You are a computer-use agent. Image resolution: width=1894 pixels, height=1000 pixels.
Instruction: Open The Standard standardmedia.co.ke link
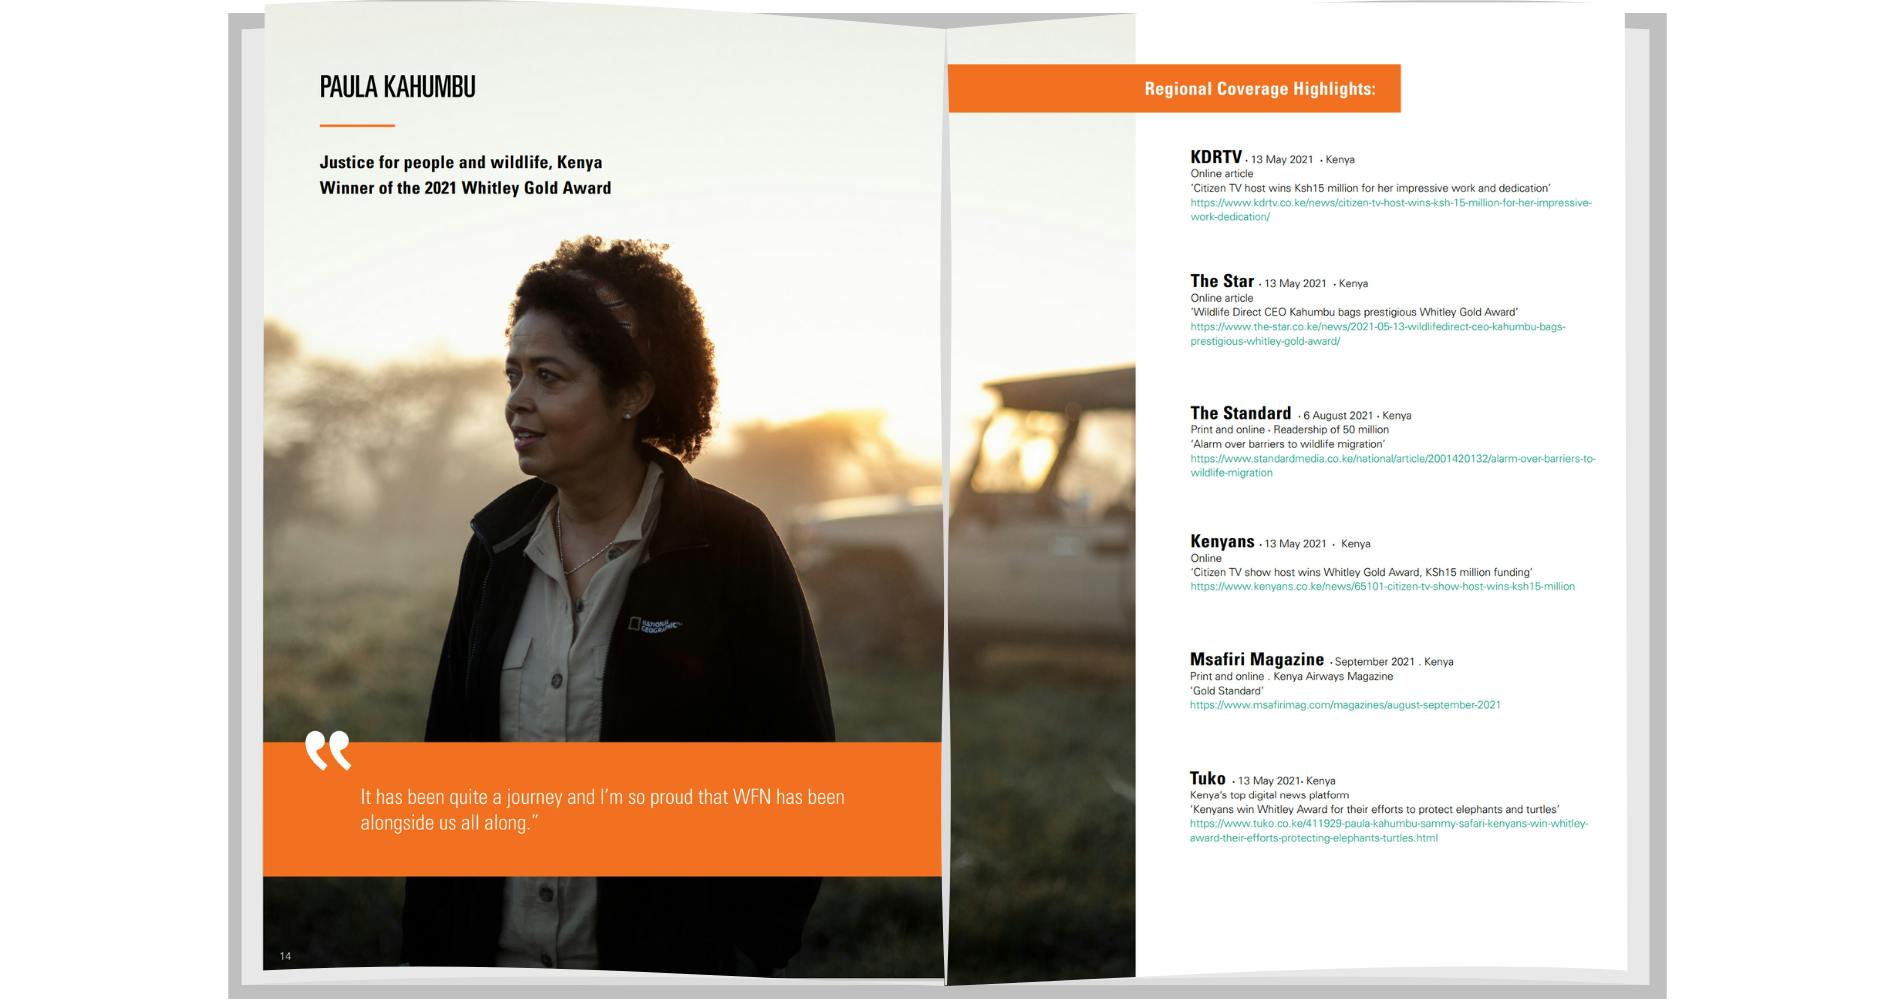point(1392,466)
